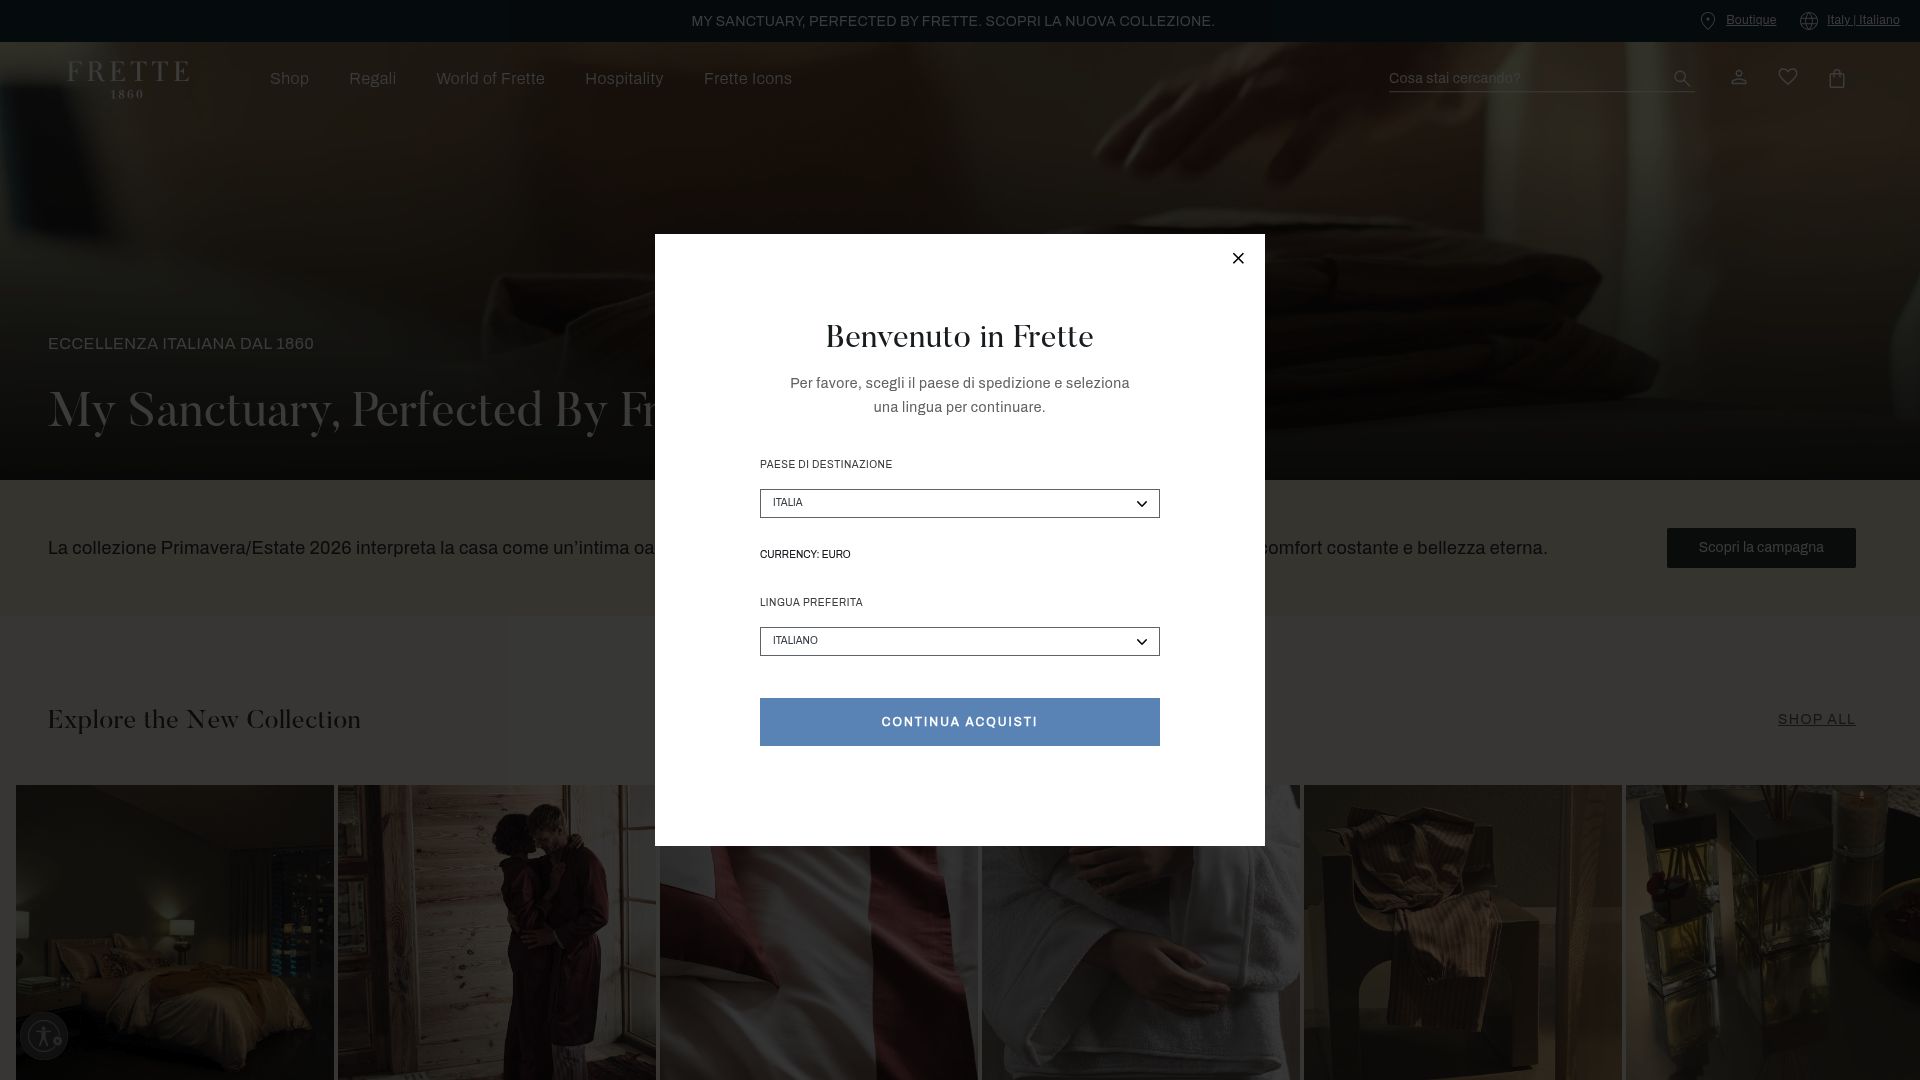Click the Frette 1860 logo
The height and width of the screenshot is (1080, 1920).
[x=128, y=79]
